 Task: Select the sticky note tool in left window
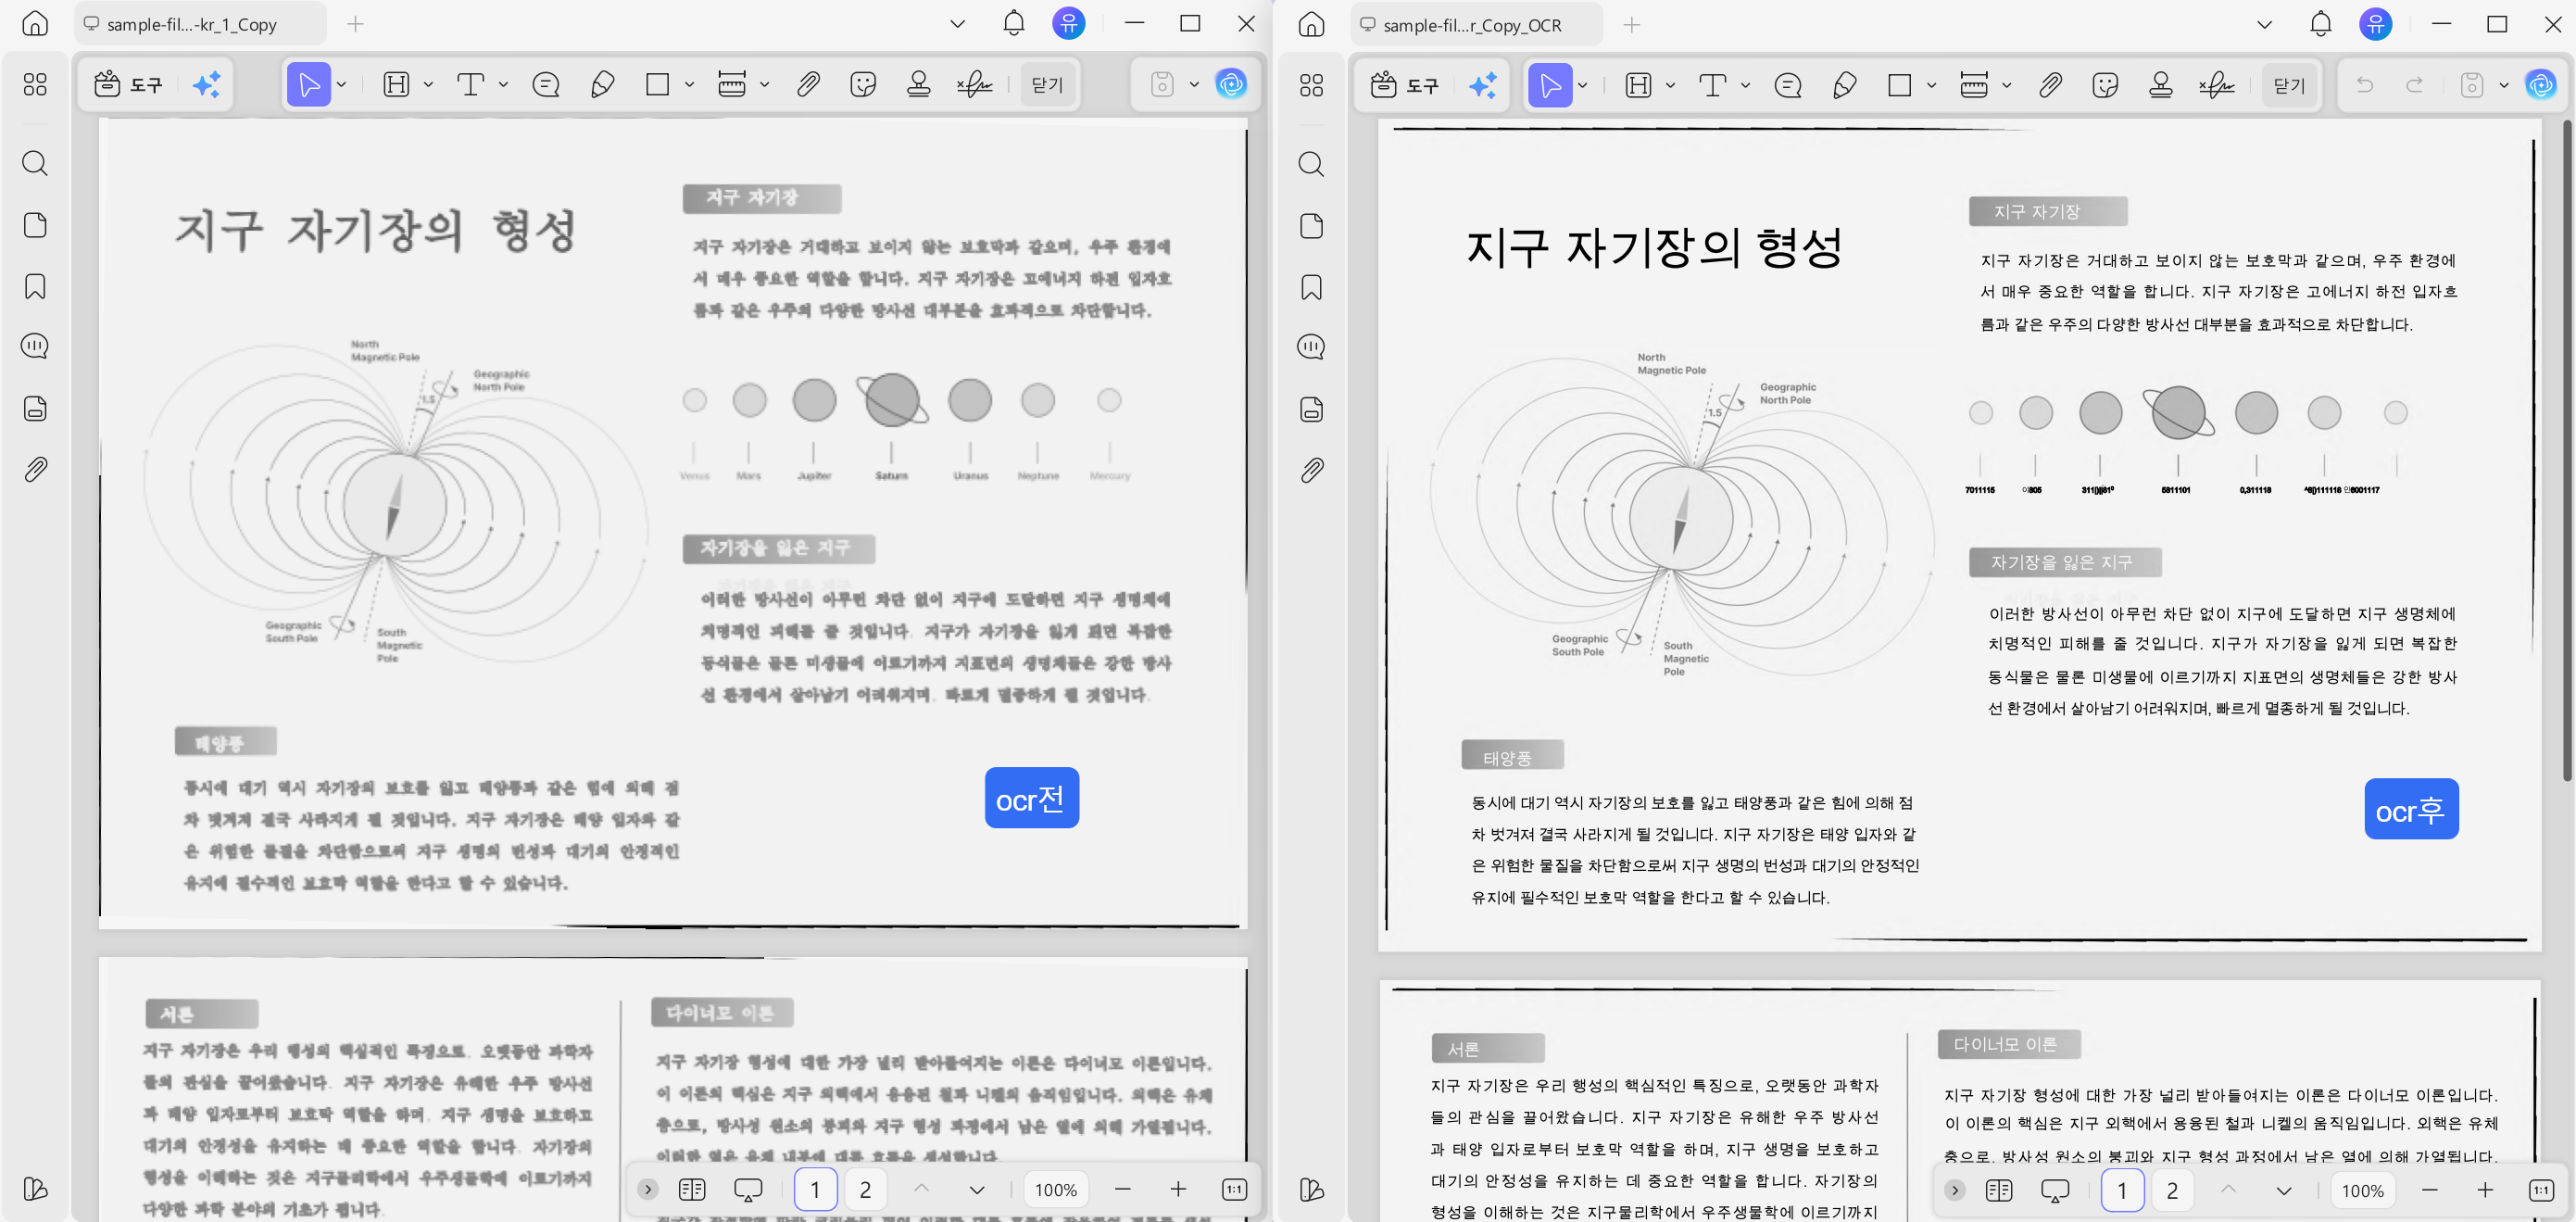point(546,85)
